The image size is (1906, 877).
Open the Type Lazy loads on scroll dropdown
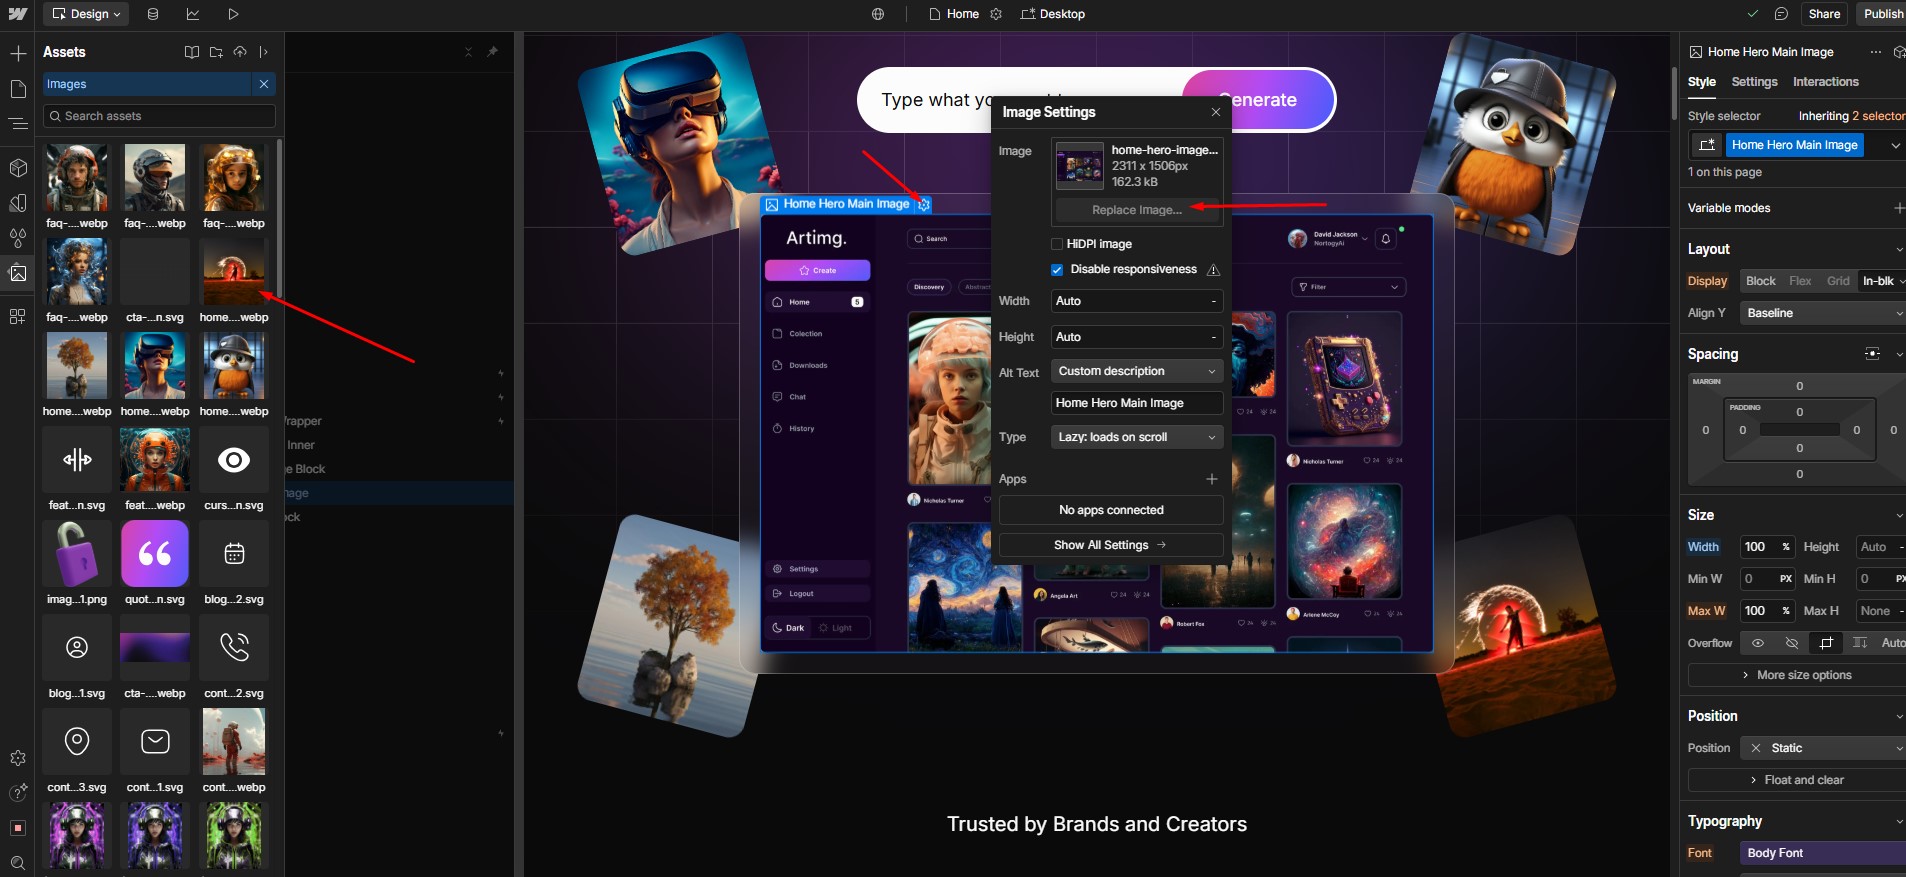click(1137, 437)
